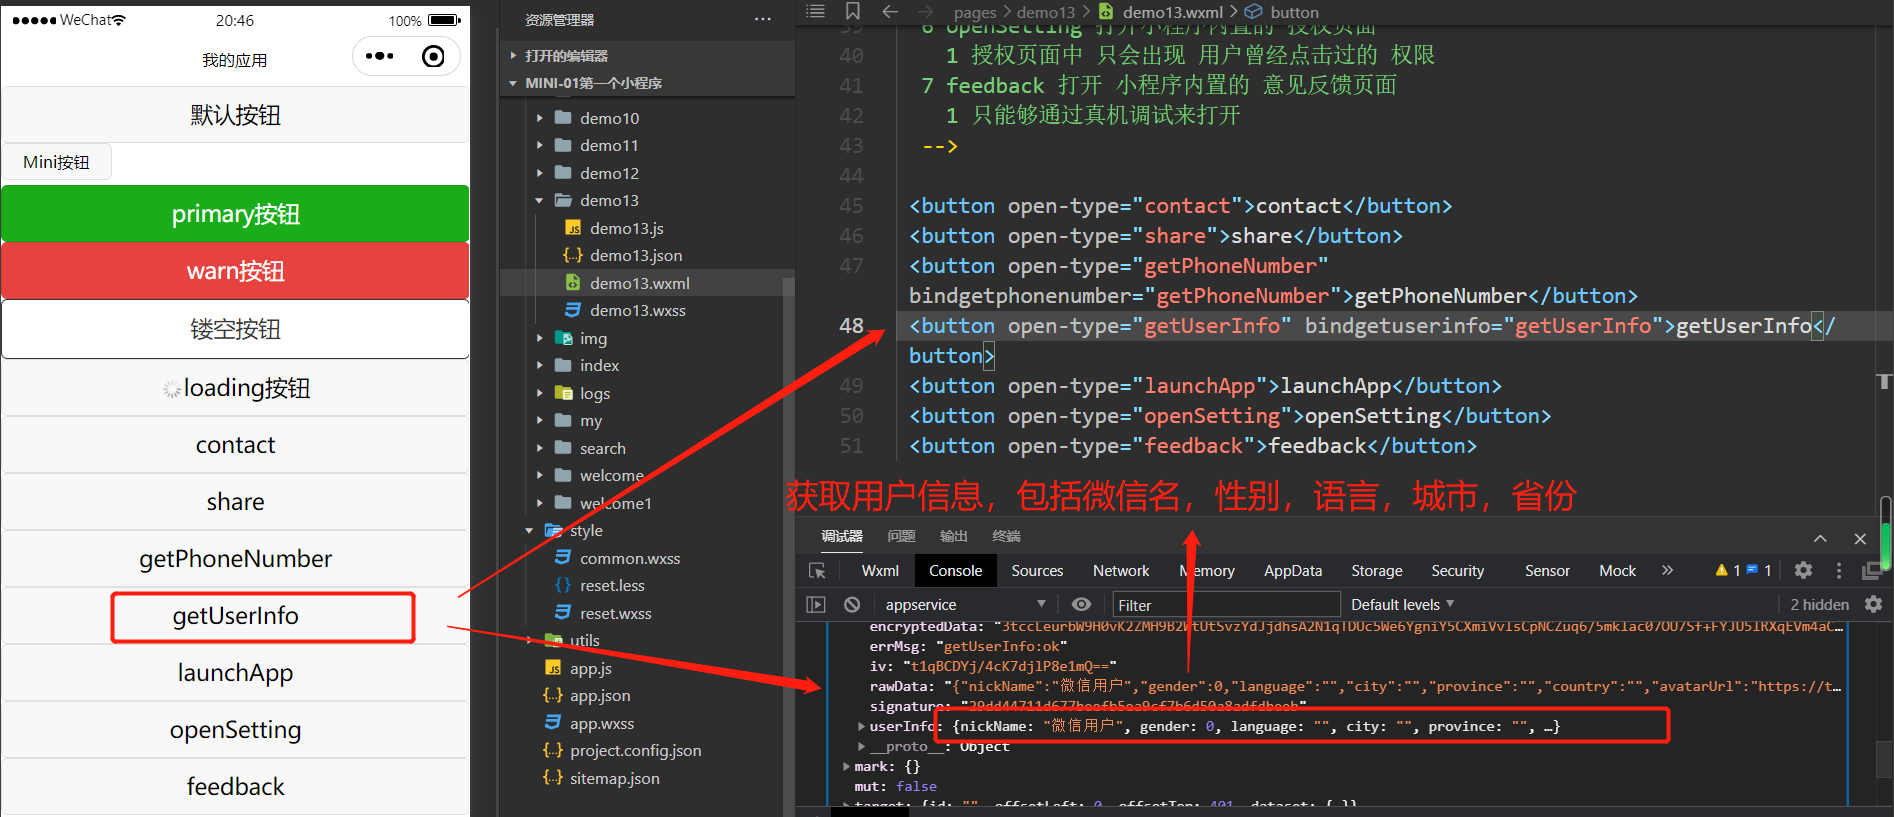Open demo13.wxss file
This screenshot has width=1894, height=817.
click(637, 310)
